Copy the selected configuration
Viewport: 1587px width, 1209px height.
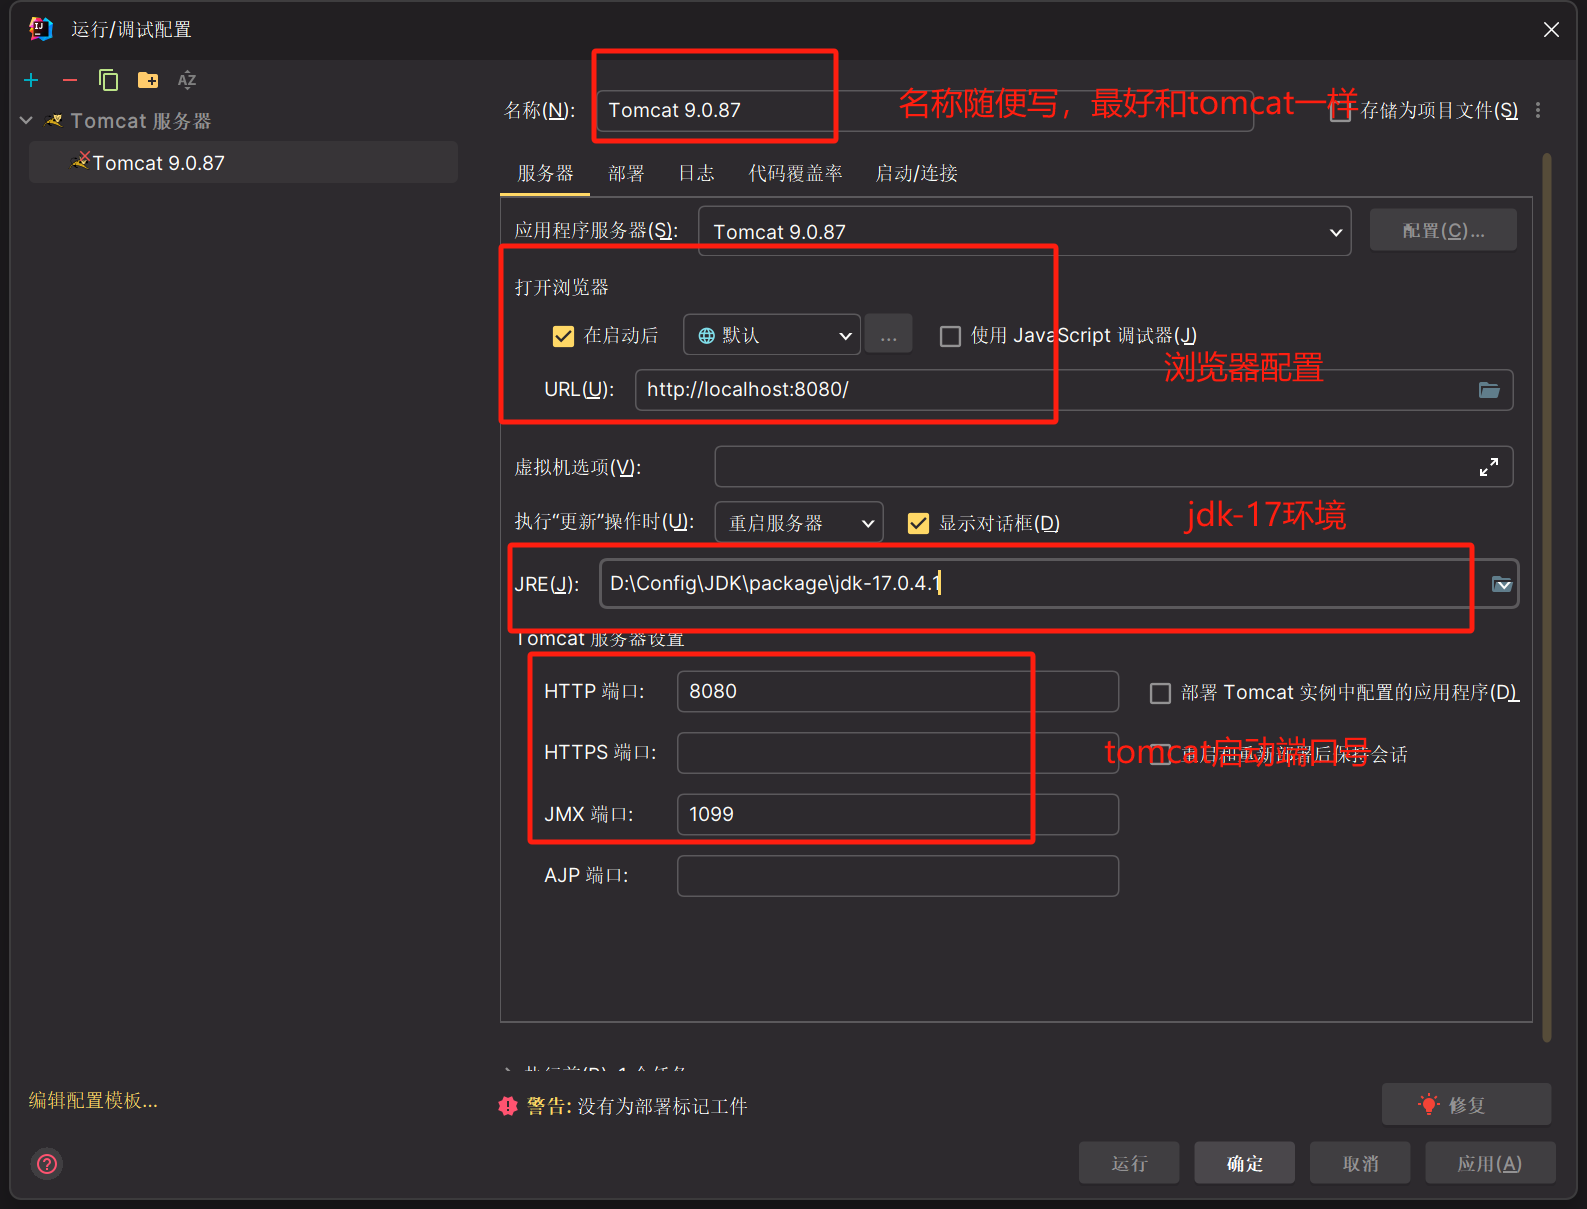108,80
